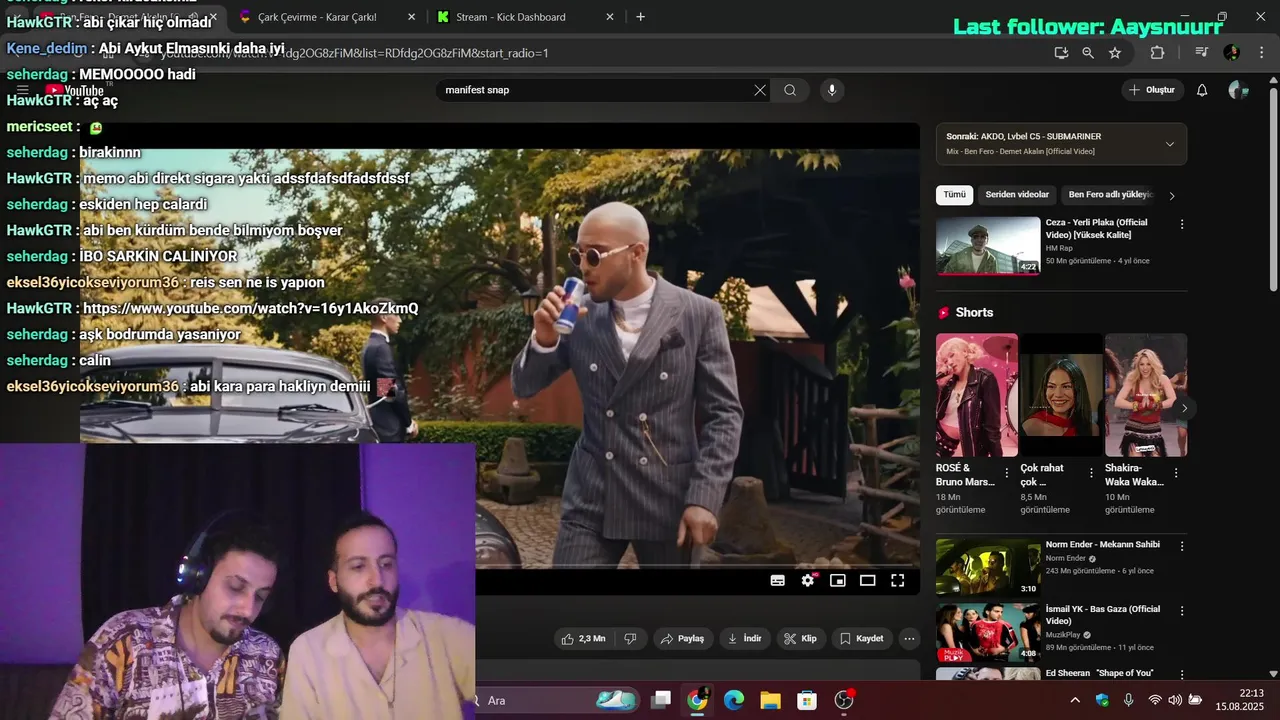
Task: Expand the Sonraki mix playlist panel
Action: (x=1170, y=144)
